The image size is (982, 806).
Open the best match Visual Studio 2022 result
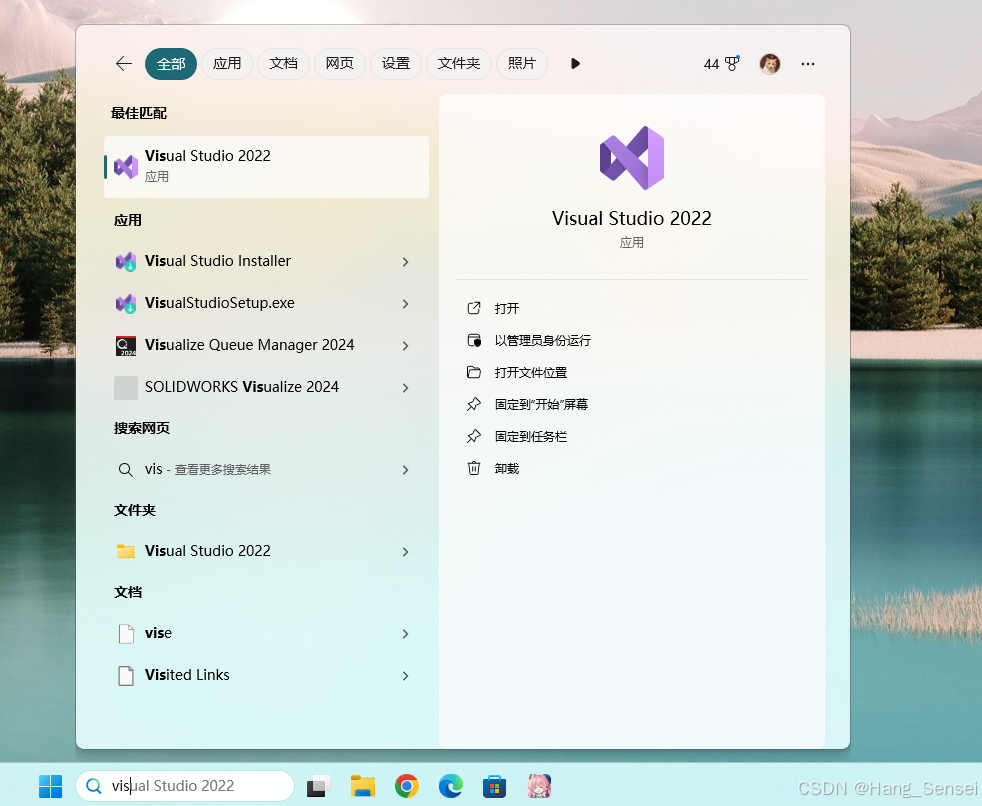(266, 167)
